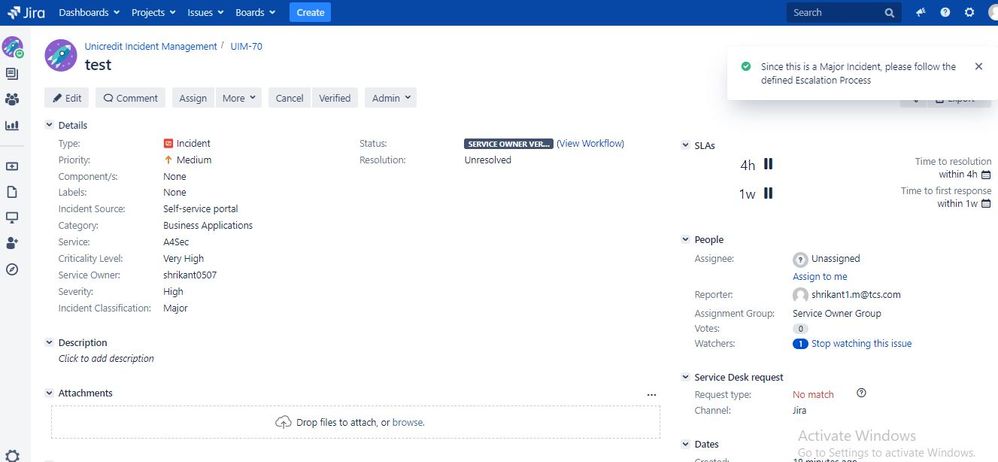
Task: Collapse the Attachments section
Action: point(49,393)
